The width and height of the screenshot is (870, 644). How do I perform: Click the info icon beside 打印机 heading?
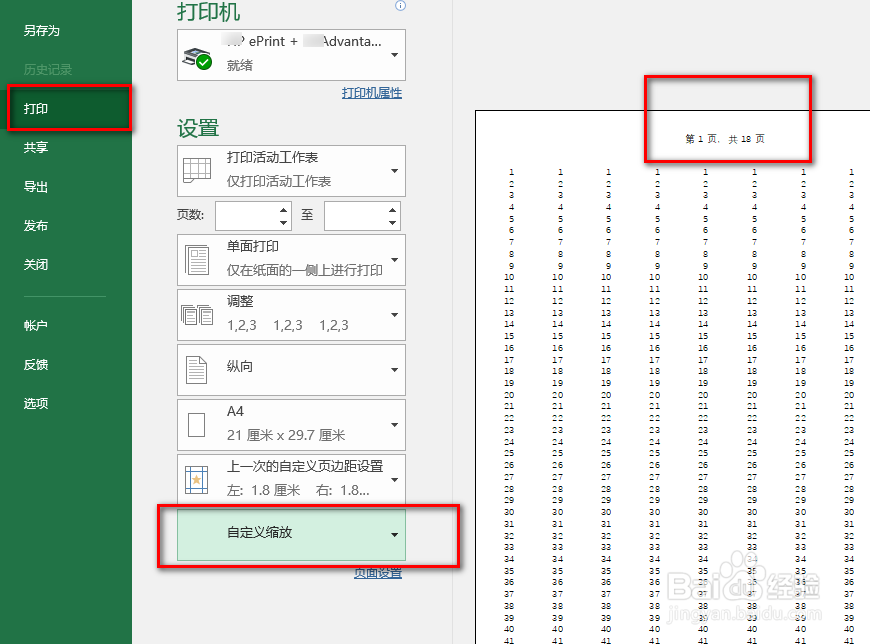(400, 7)
